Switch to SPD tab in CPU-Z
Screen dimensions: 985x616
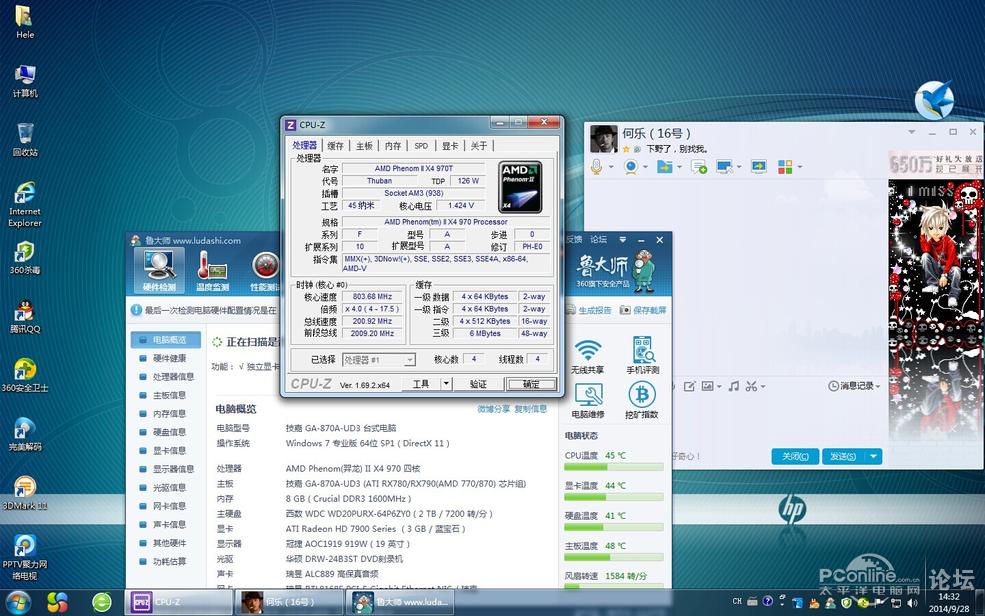(x=422, y=146)
